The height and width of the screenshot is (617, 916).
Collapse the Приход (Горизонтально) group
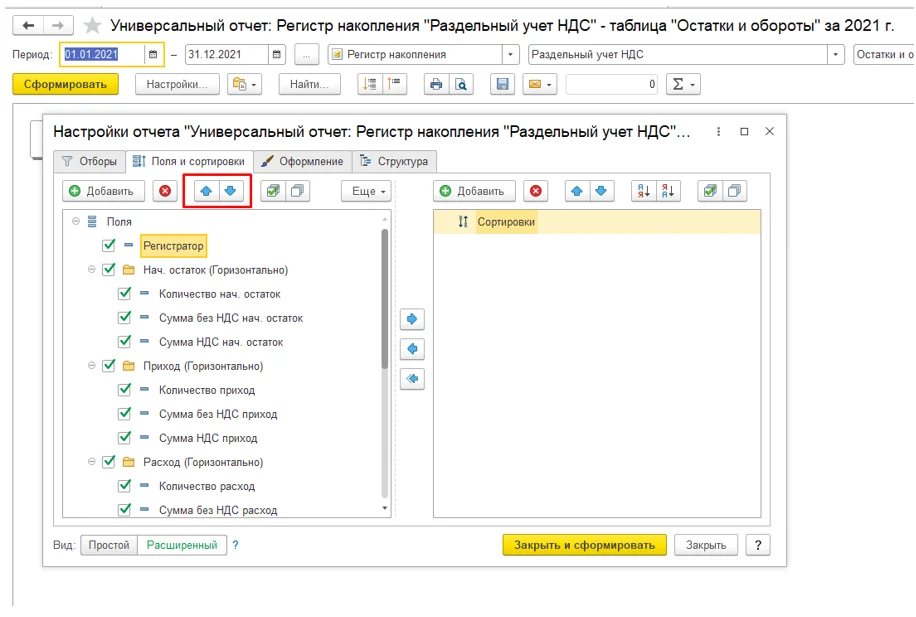(x=92, y=366)
